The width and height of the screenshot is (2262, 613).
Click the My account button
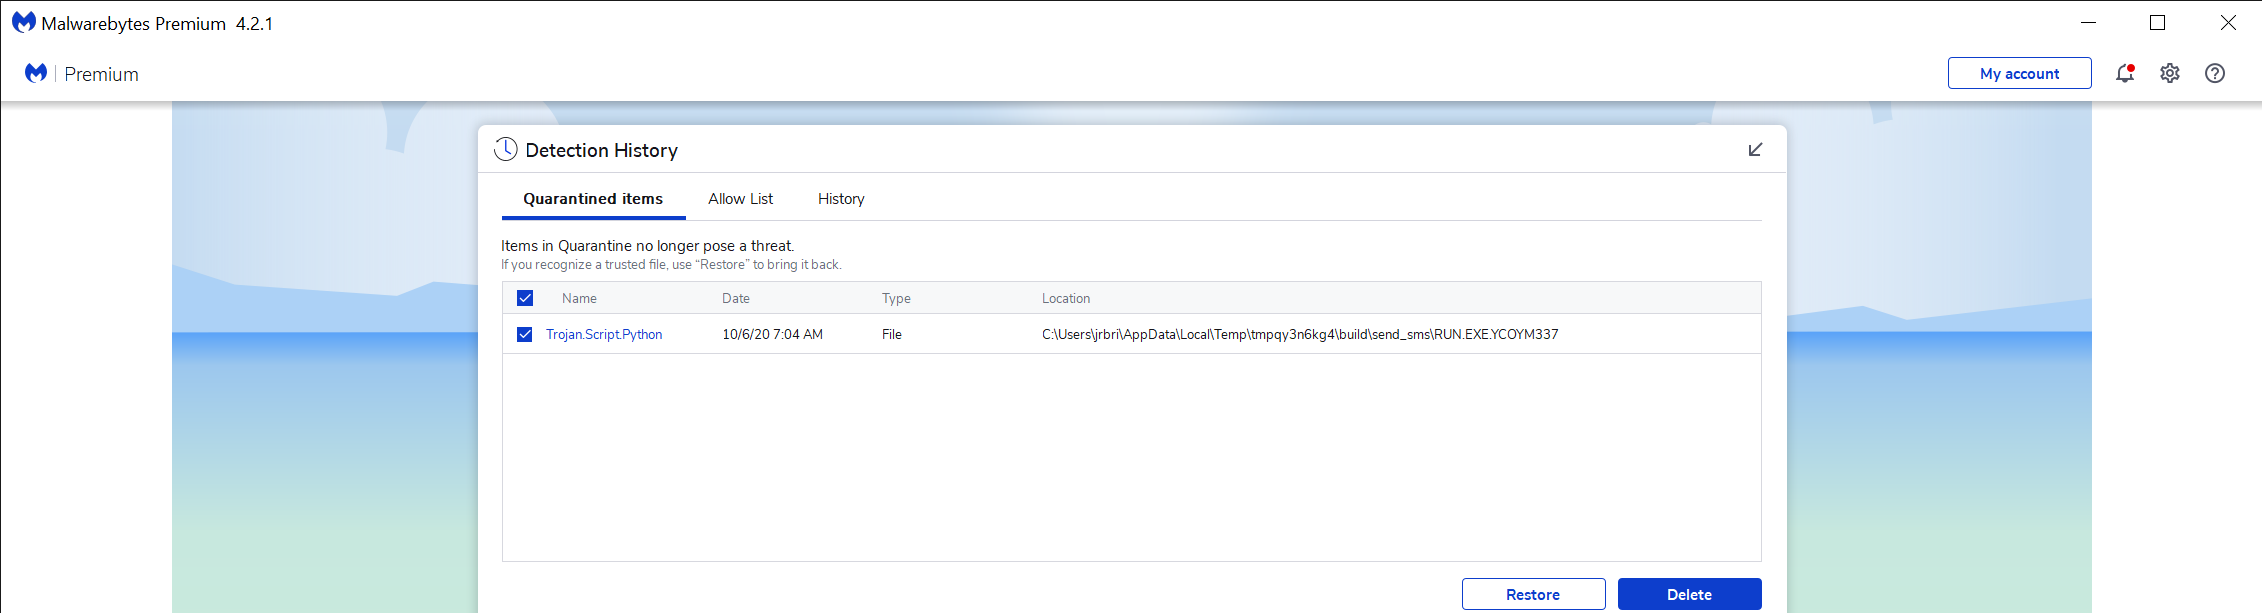2019,73
